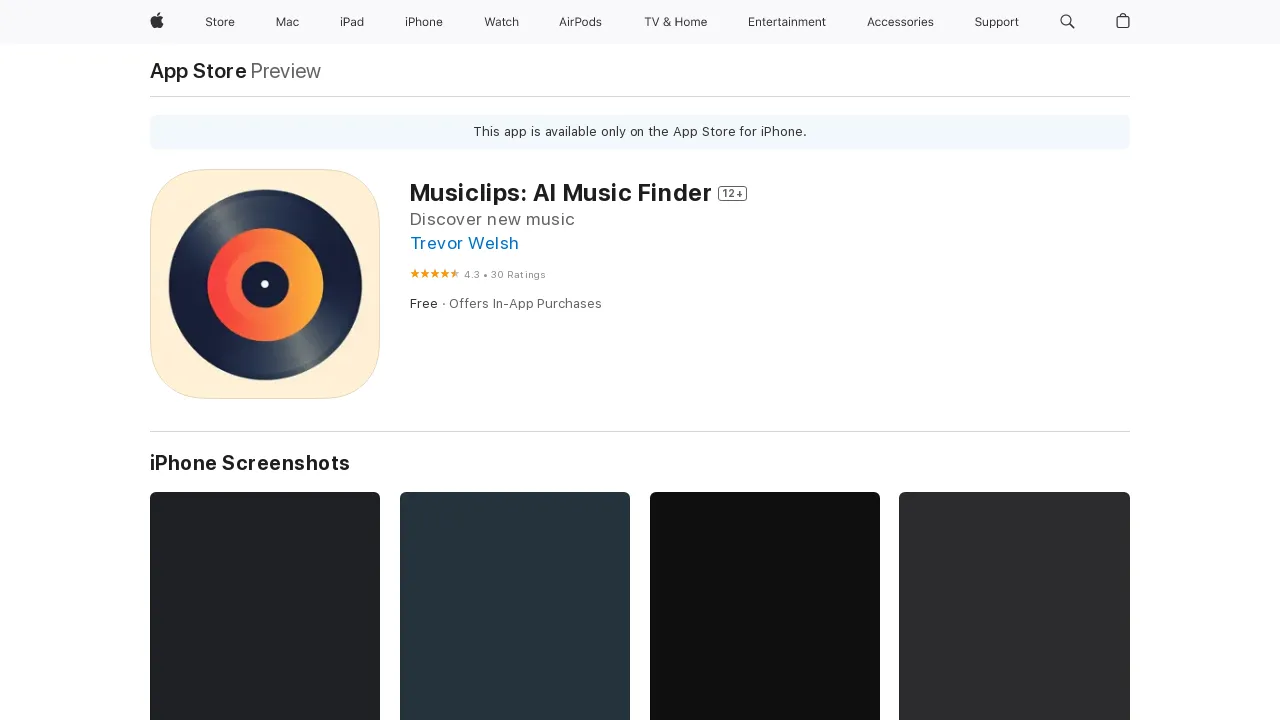The height and width of the screenshot is (720, 1280).
Task: Click the 'iPhone Screenshots' heading
Action: pos(250,463)
